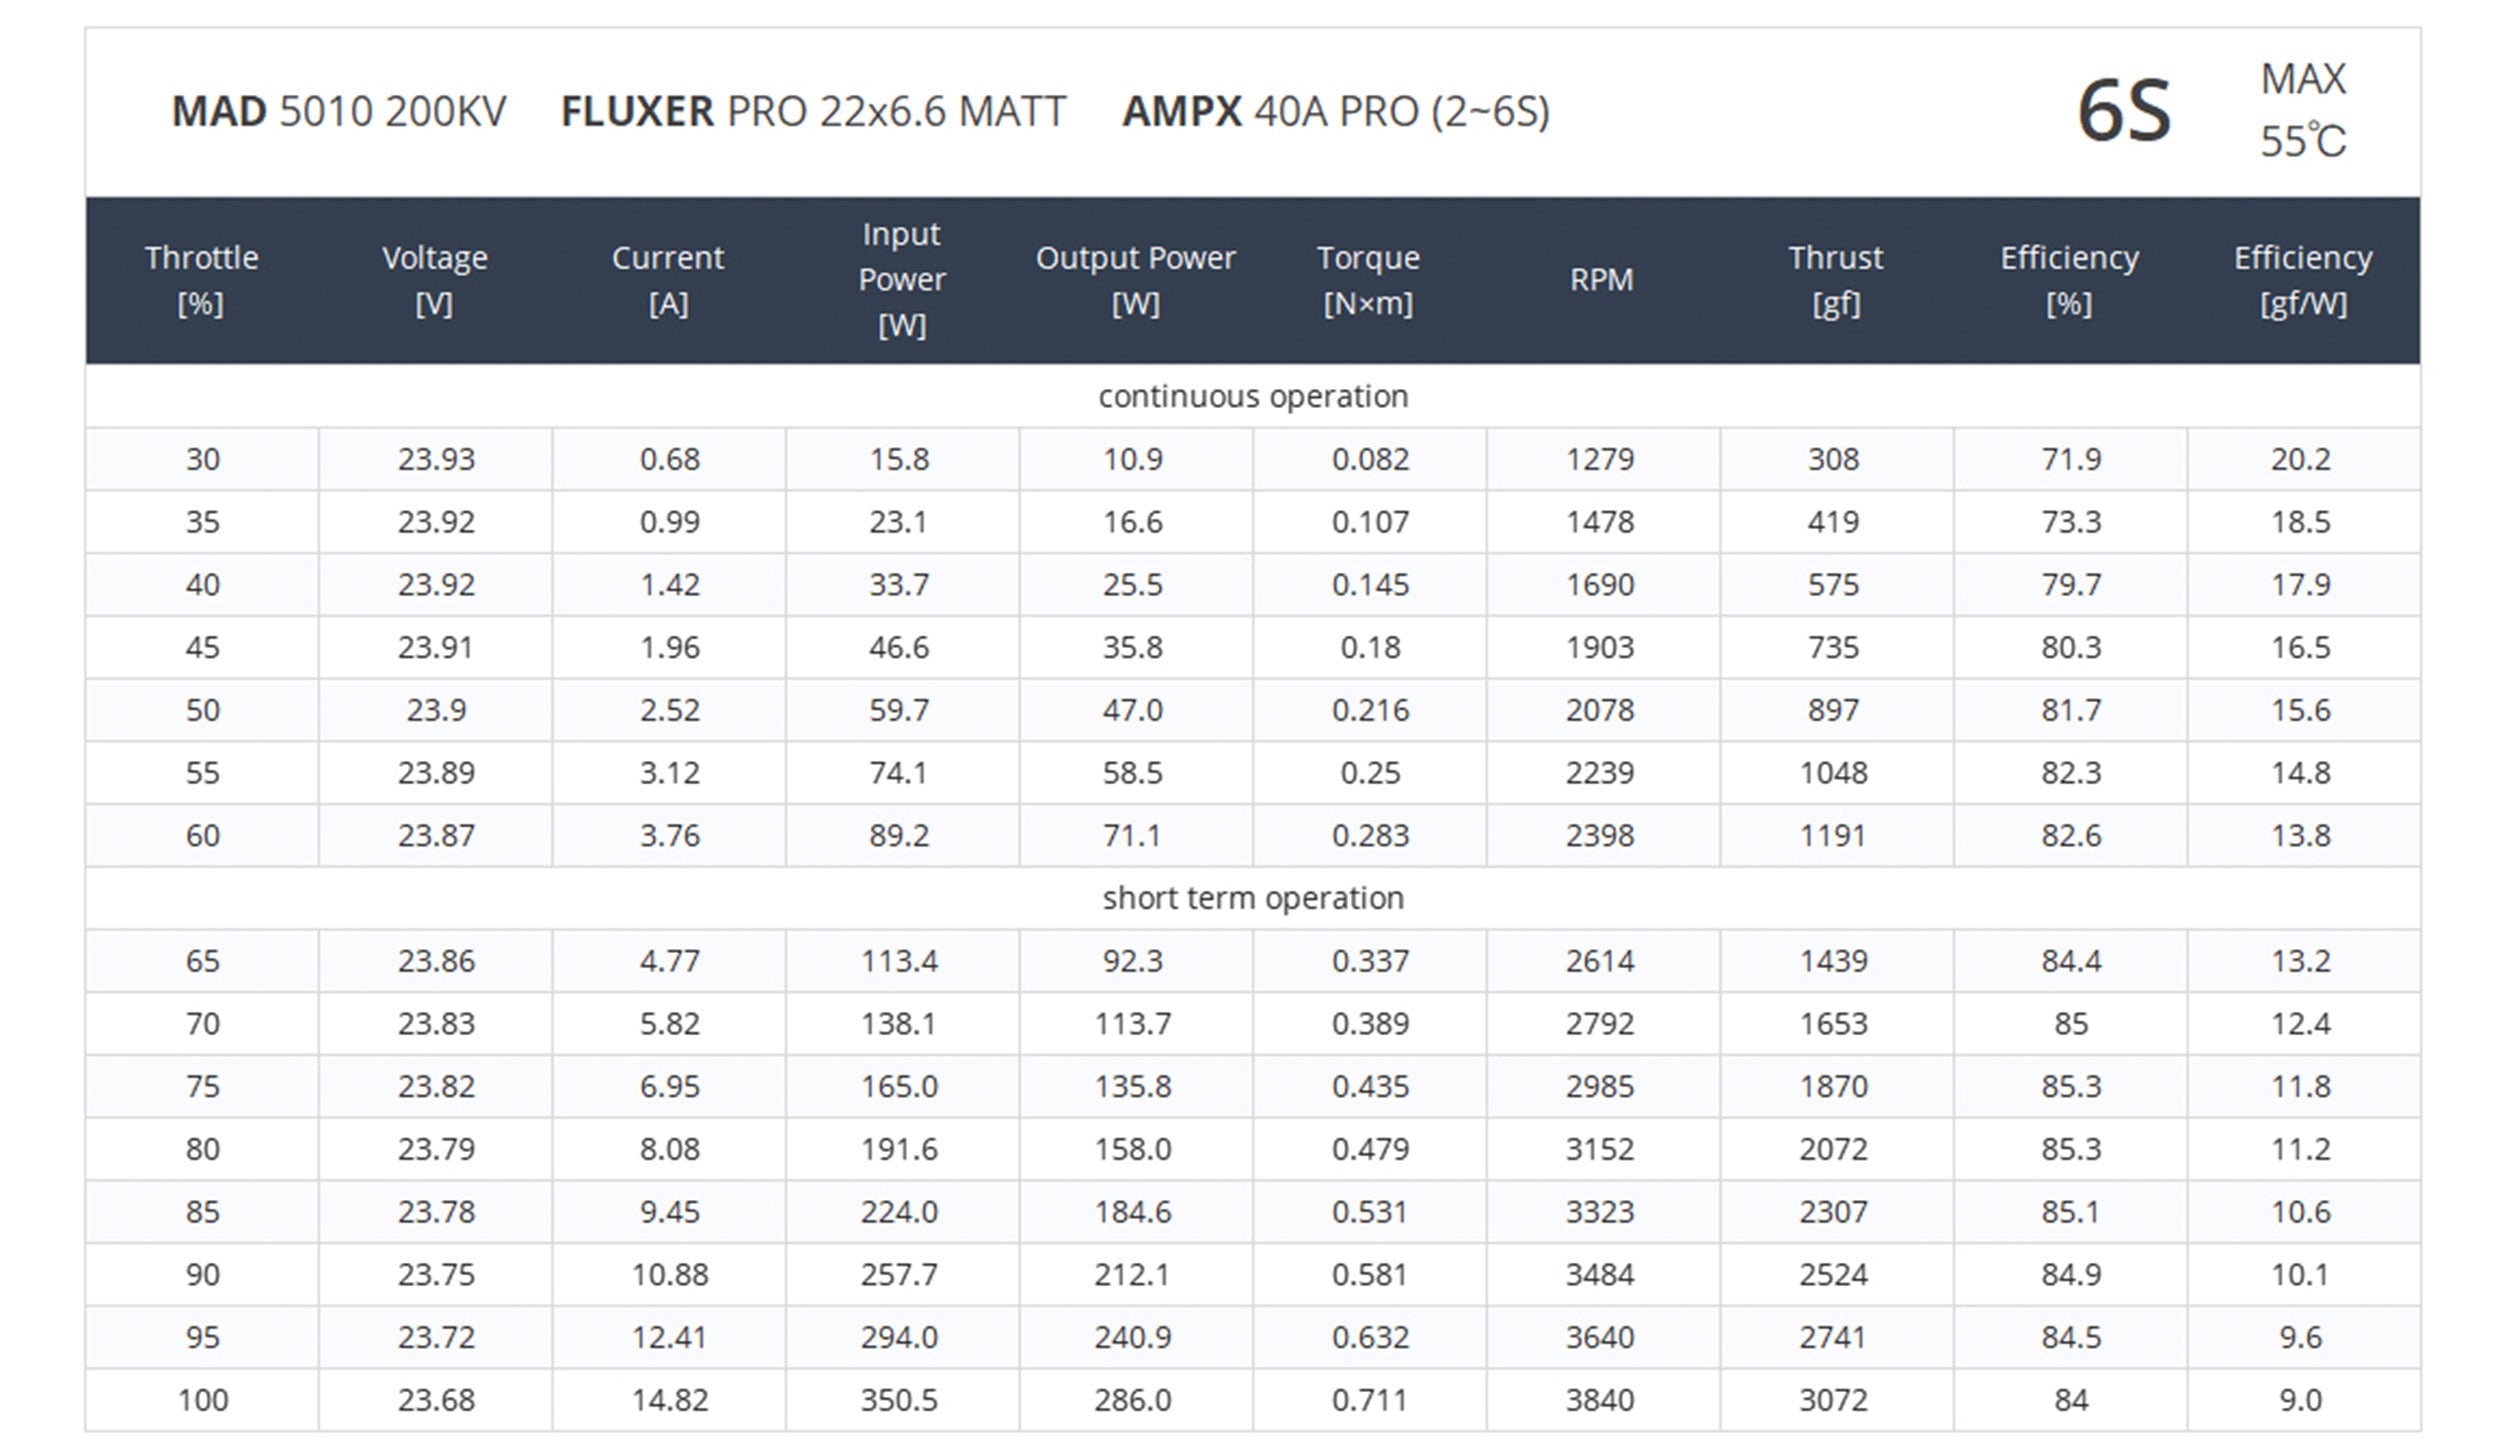Click the MAD 5010 200KV motor title

tap(339, 112)
